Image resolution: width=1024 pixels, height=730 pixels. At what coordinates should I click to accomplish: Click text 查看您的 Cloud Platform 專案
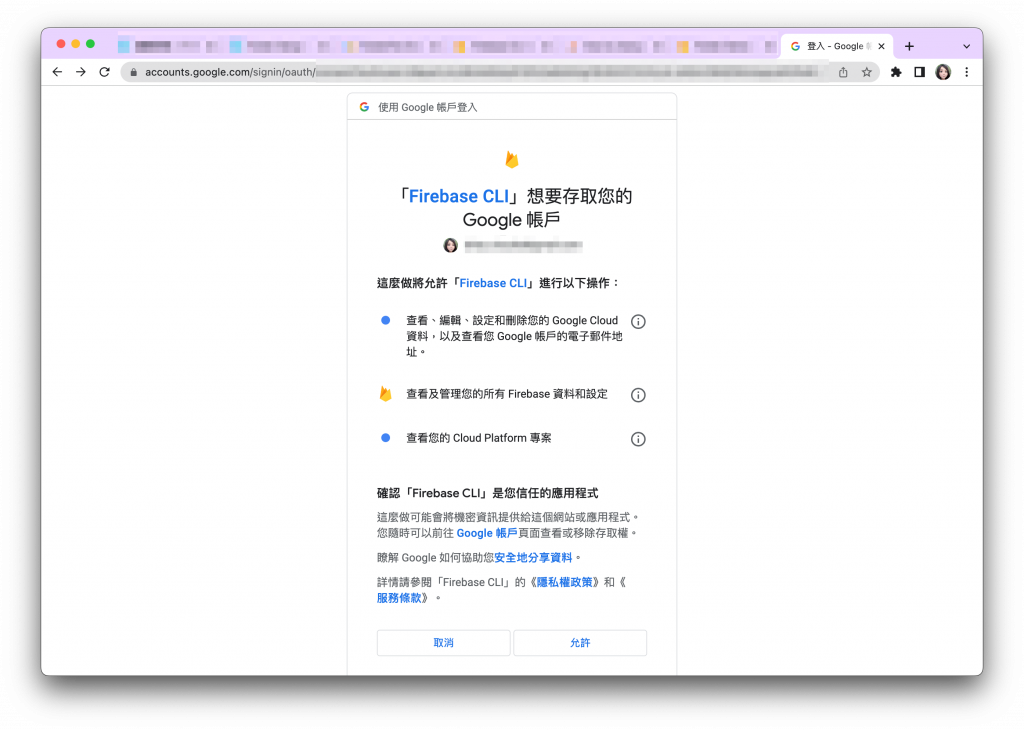coord(479,438)
